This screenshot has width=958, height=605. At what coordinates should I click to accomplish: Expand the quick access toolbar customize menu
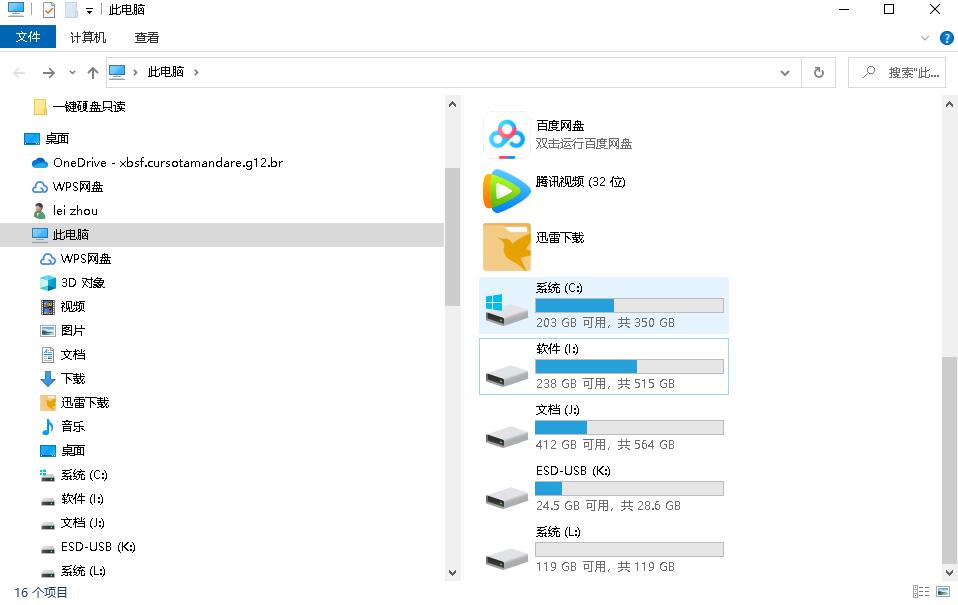pos(89,9)
